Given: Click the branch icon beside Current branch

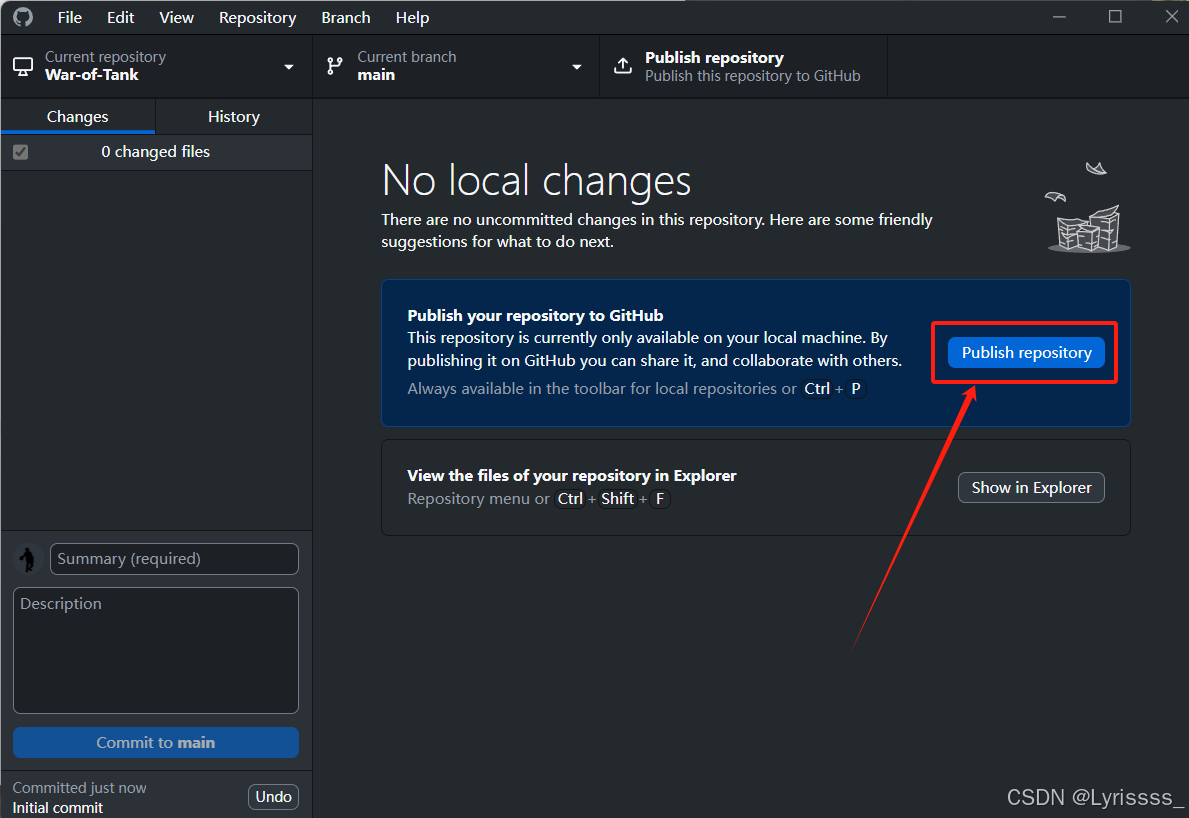Looking at the screenshot, I should 334,66.
